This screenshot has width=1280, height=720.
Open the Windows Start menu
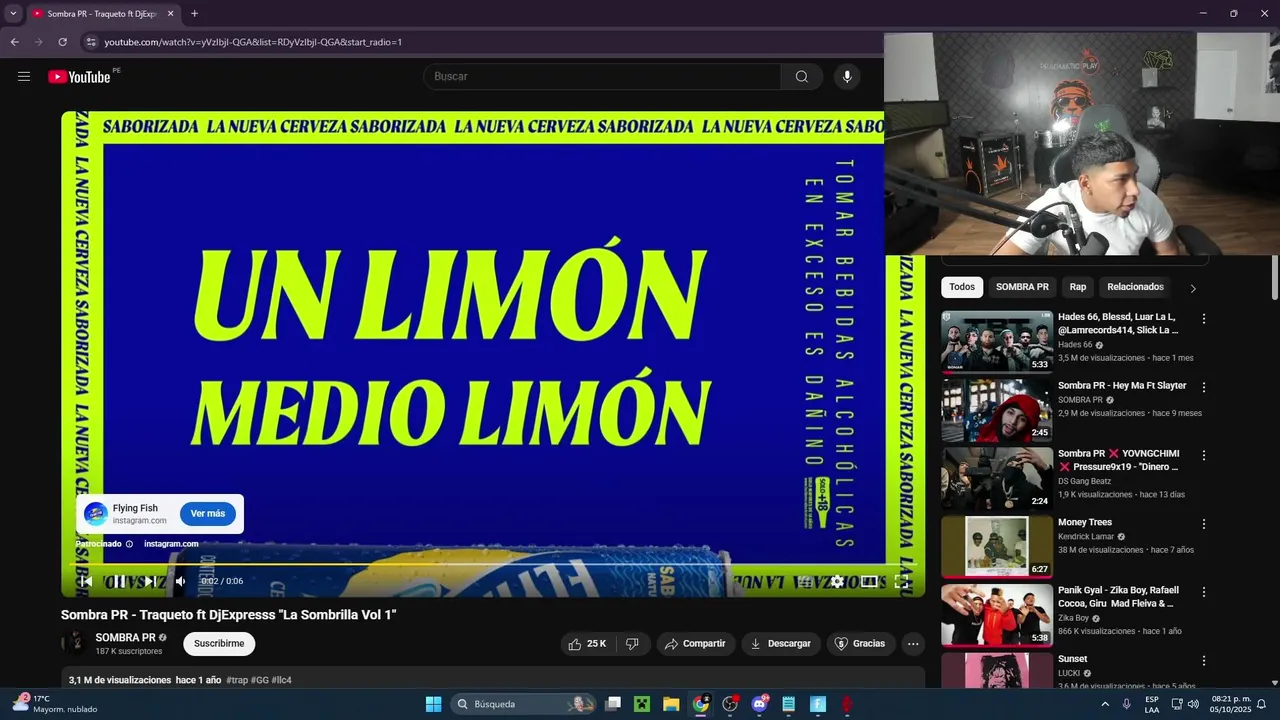pyautogui.click(x=433, y=704)
